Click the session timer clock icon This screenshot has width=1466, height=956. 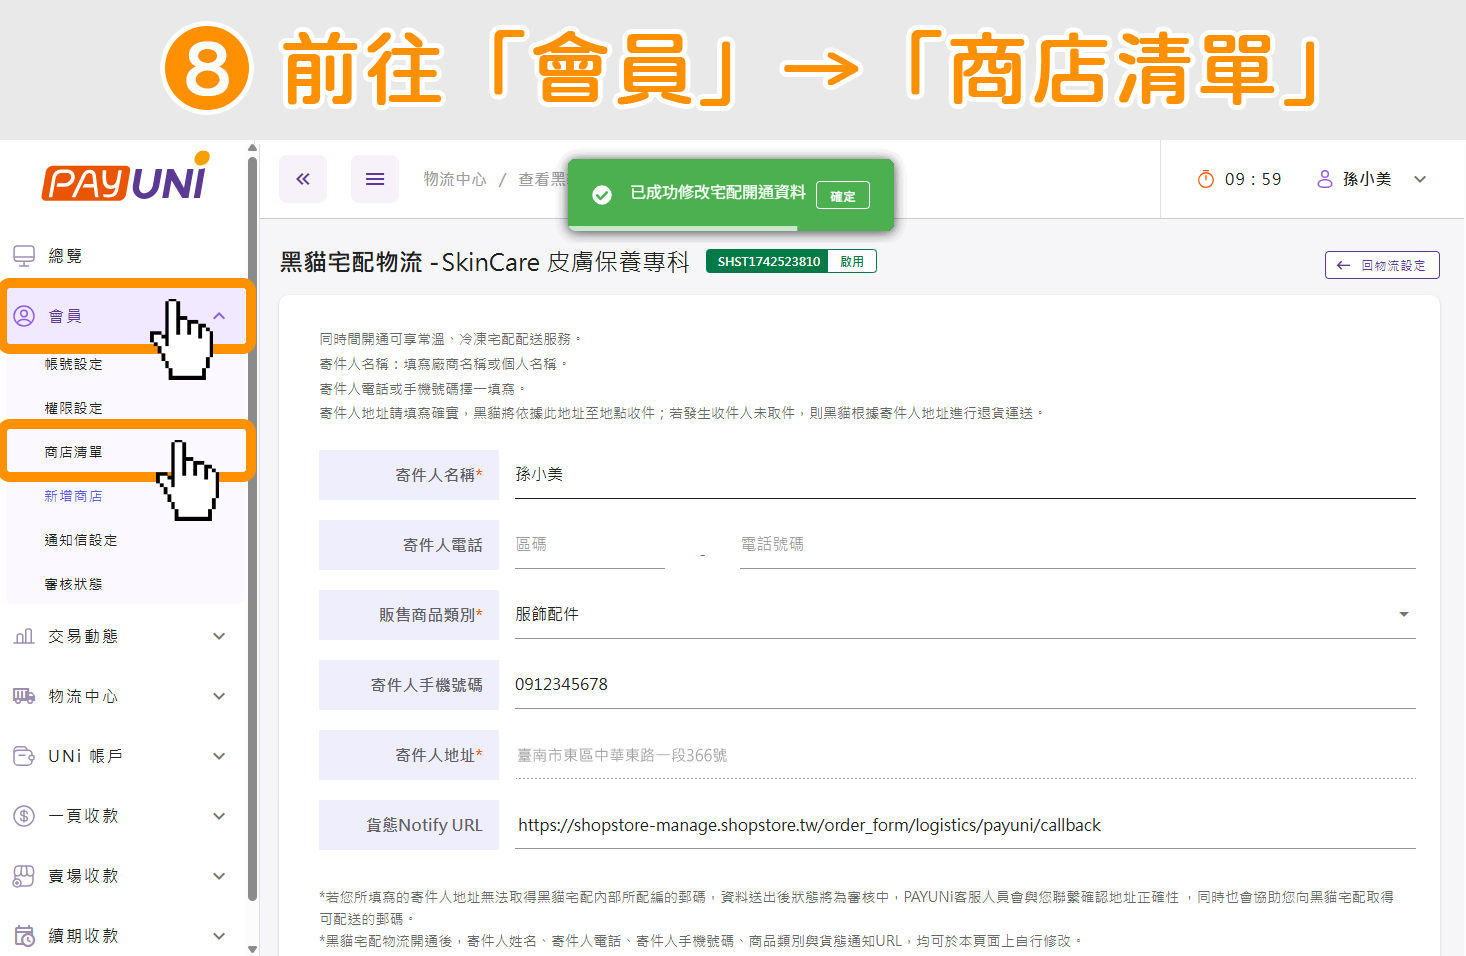tap(1206, 179)
